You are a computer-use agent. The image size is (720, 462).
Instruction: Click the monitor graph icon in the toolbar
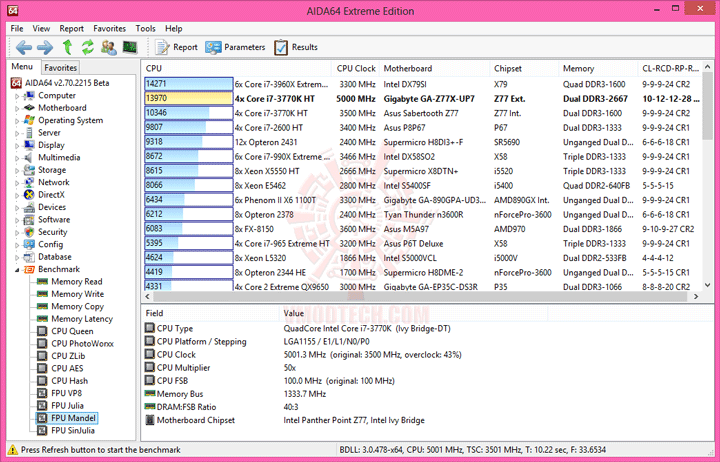click(130, 47)
